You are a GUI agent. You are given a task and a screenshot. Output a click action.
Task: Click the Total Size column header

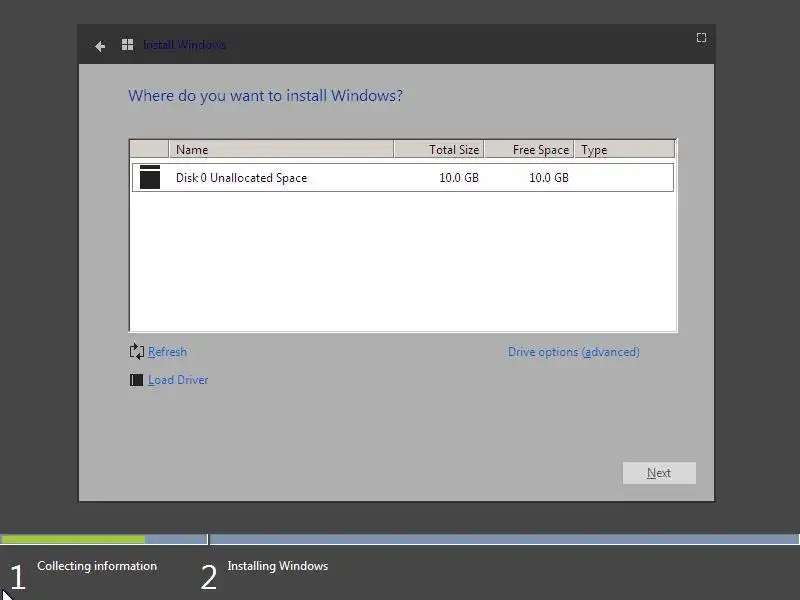[439, 149]
